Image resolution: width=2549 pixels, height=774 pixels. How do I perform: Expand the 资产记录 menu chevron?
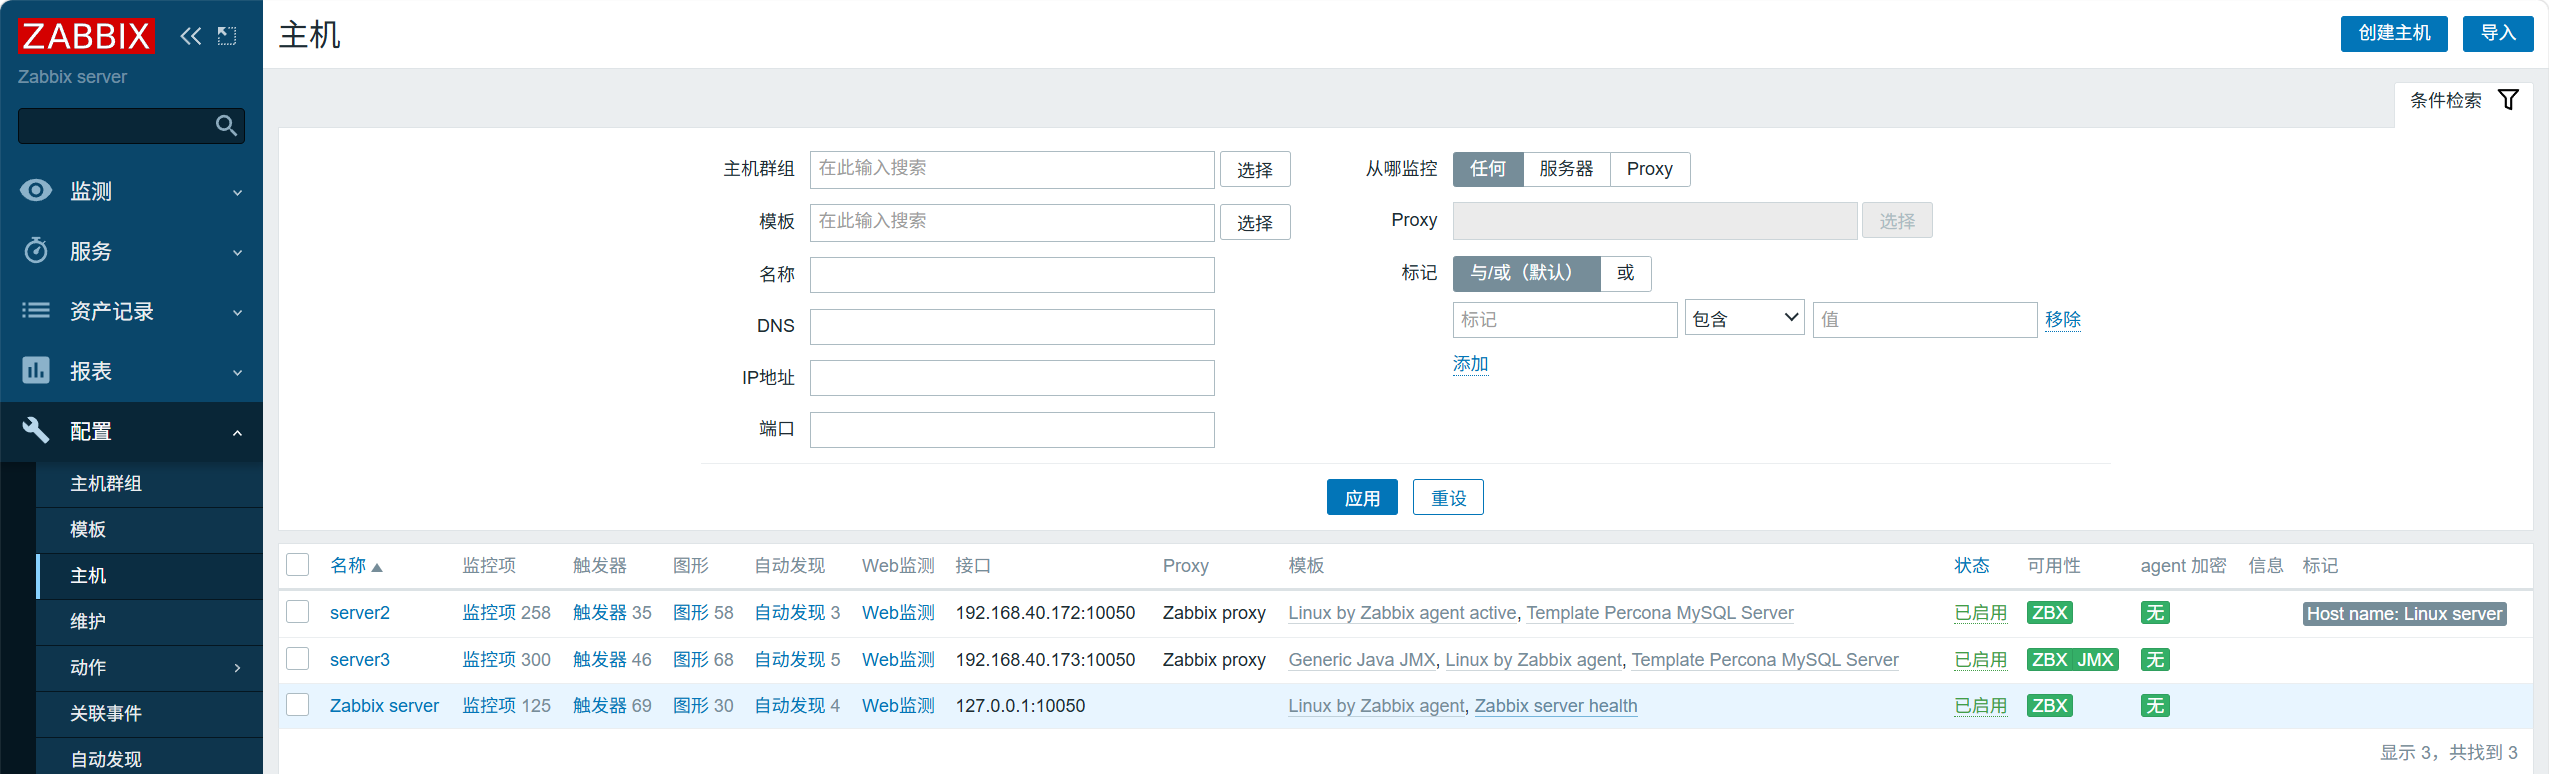(x=238, y=312)
